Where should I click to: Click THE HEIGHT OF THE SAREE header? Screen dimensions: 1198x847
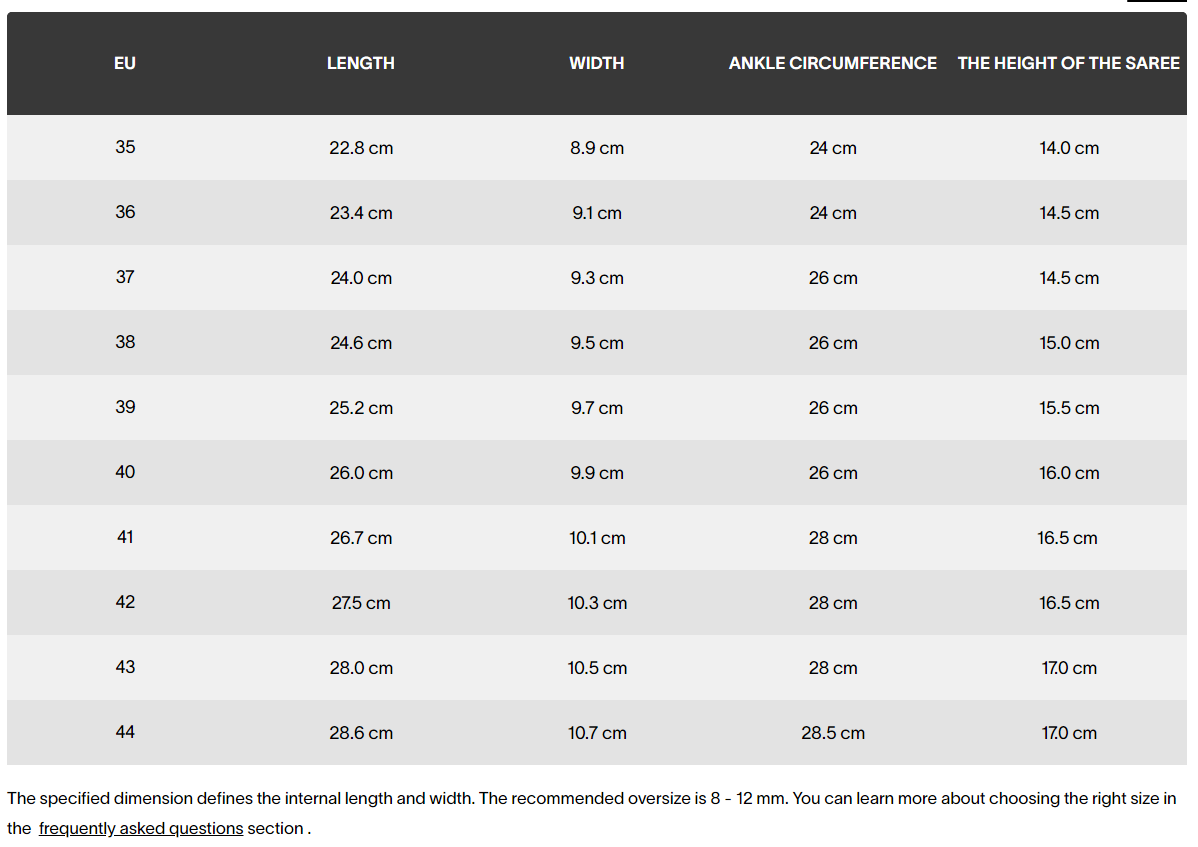click(1069, 63)
